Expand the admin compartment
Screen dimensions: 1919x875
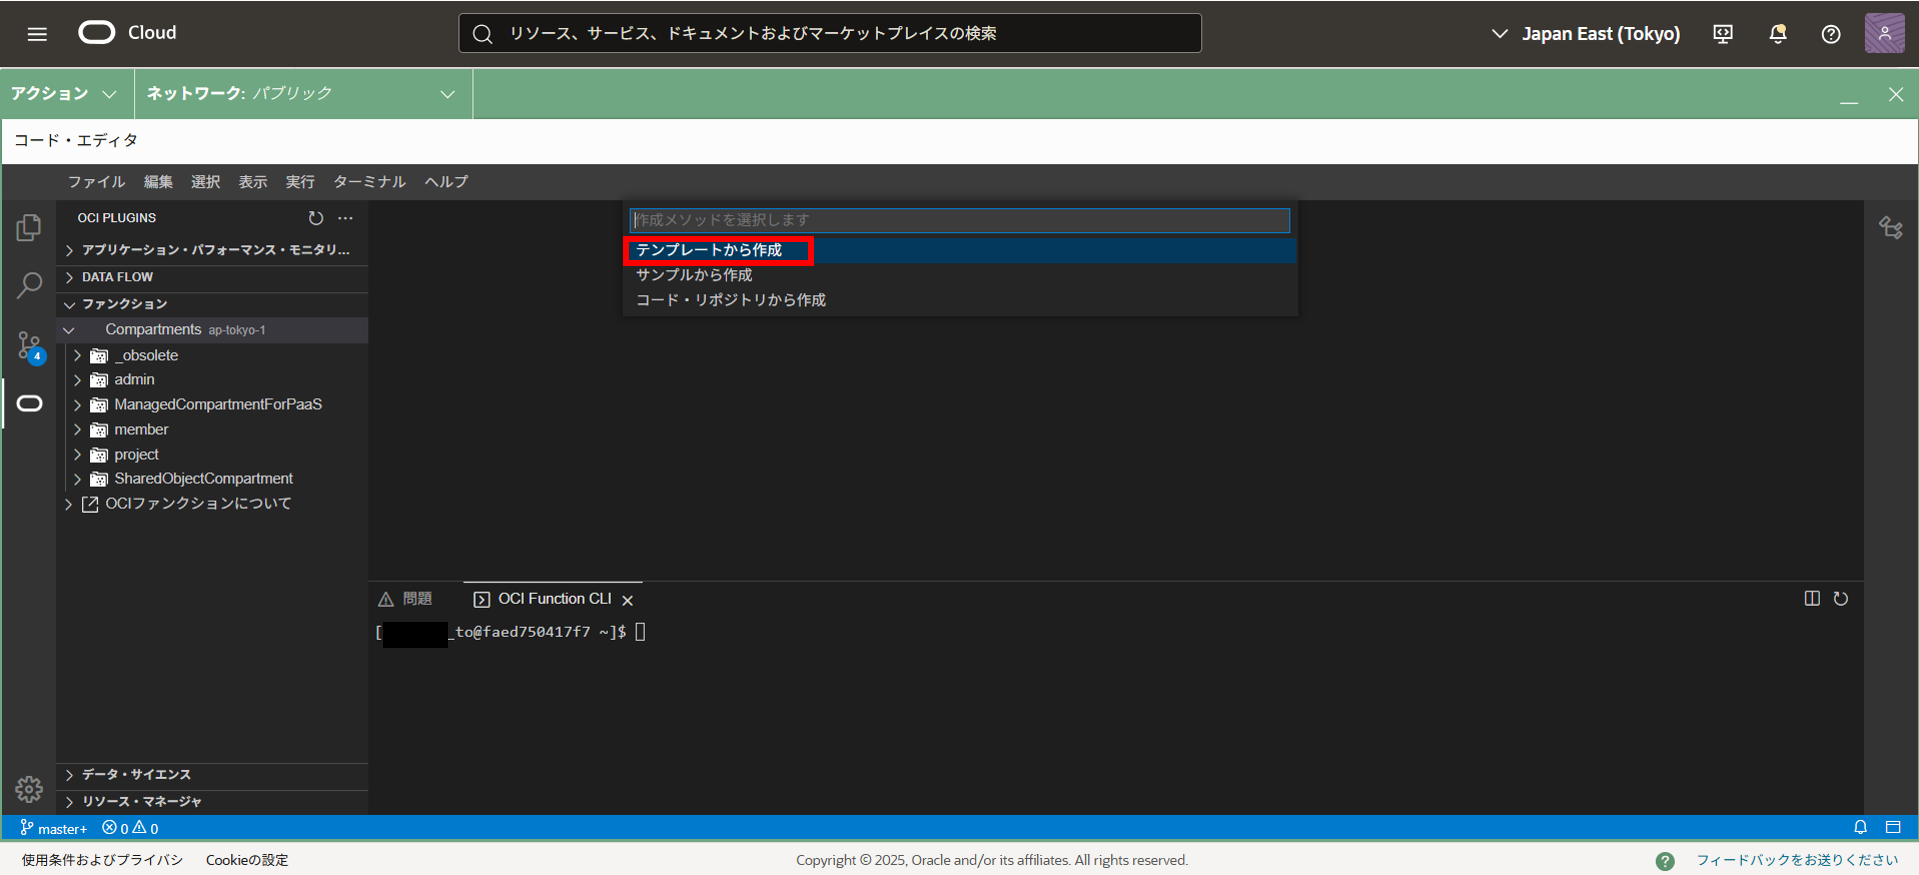[212, 380]
